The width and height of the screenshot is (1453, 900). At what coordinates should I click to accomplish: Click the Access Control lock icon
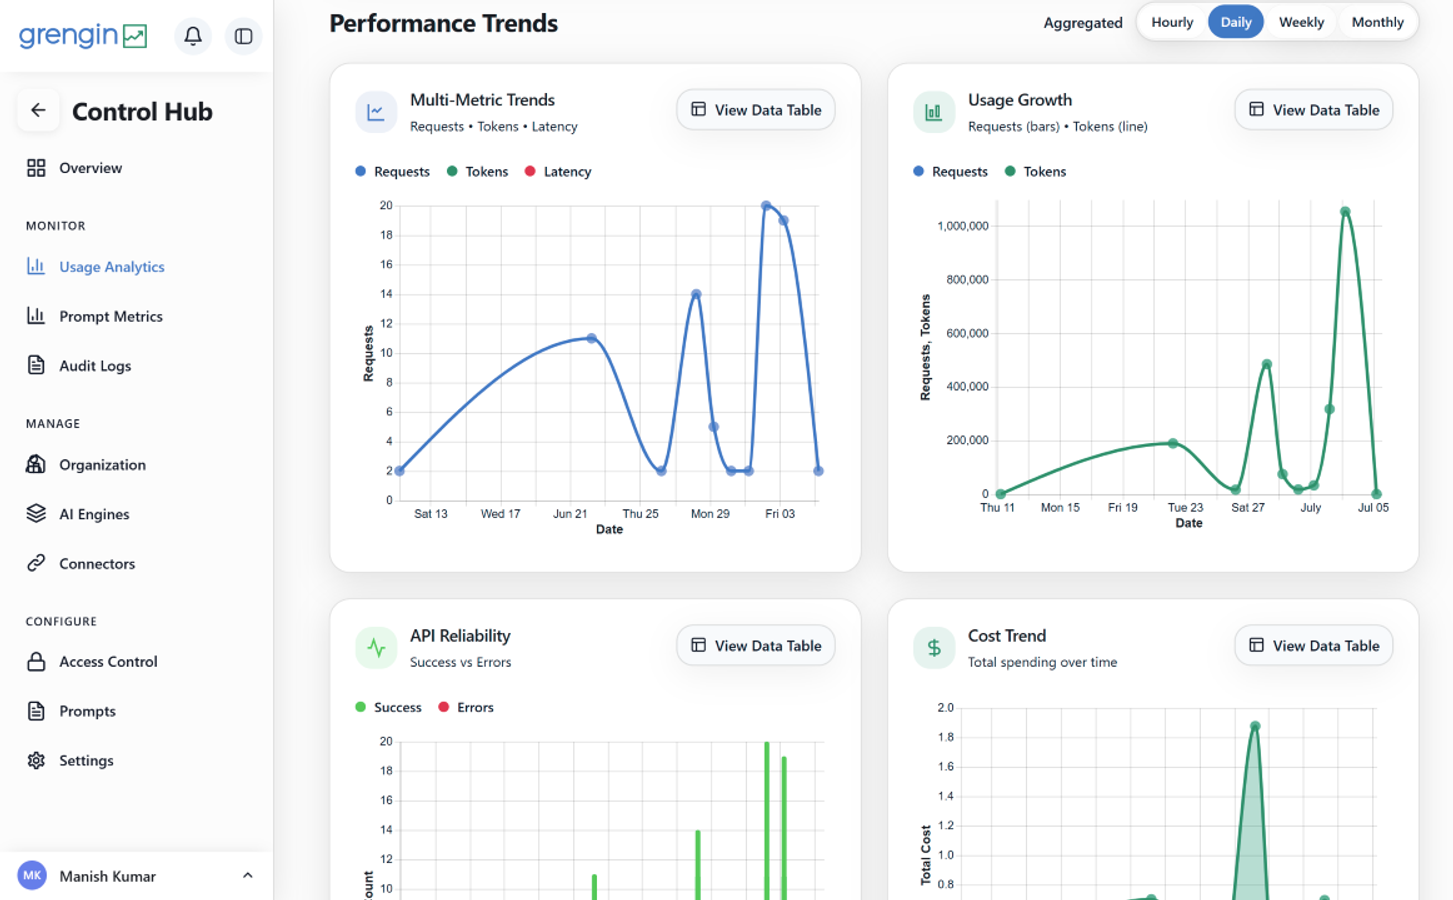coord(36,661)
